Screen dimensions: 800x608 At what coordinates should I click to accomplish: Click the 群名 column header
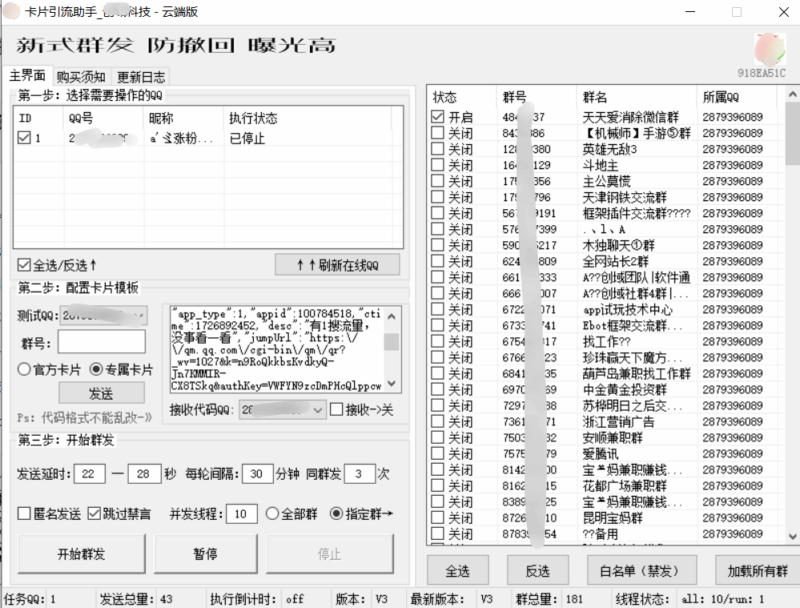tap(636, 97)
